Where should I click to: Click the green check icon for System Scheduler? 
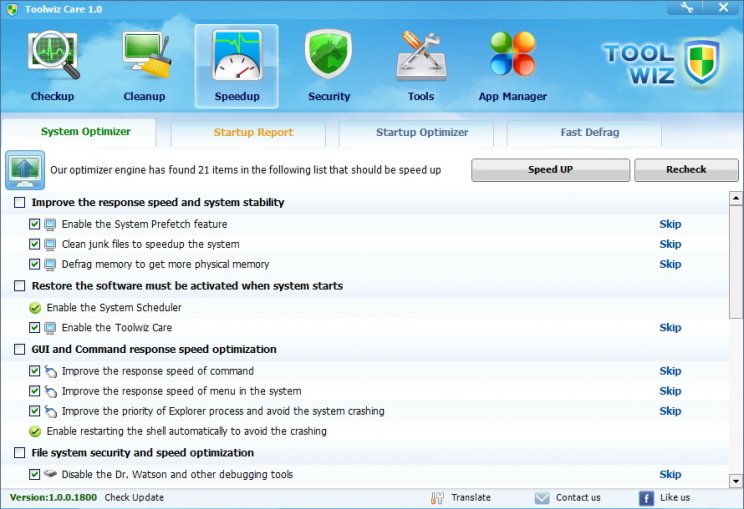(x=35, y=308)
